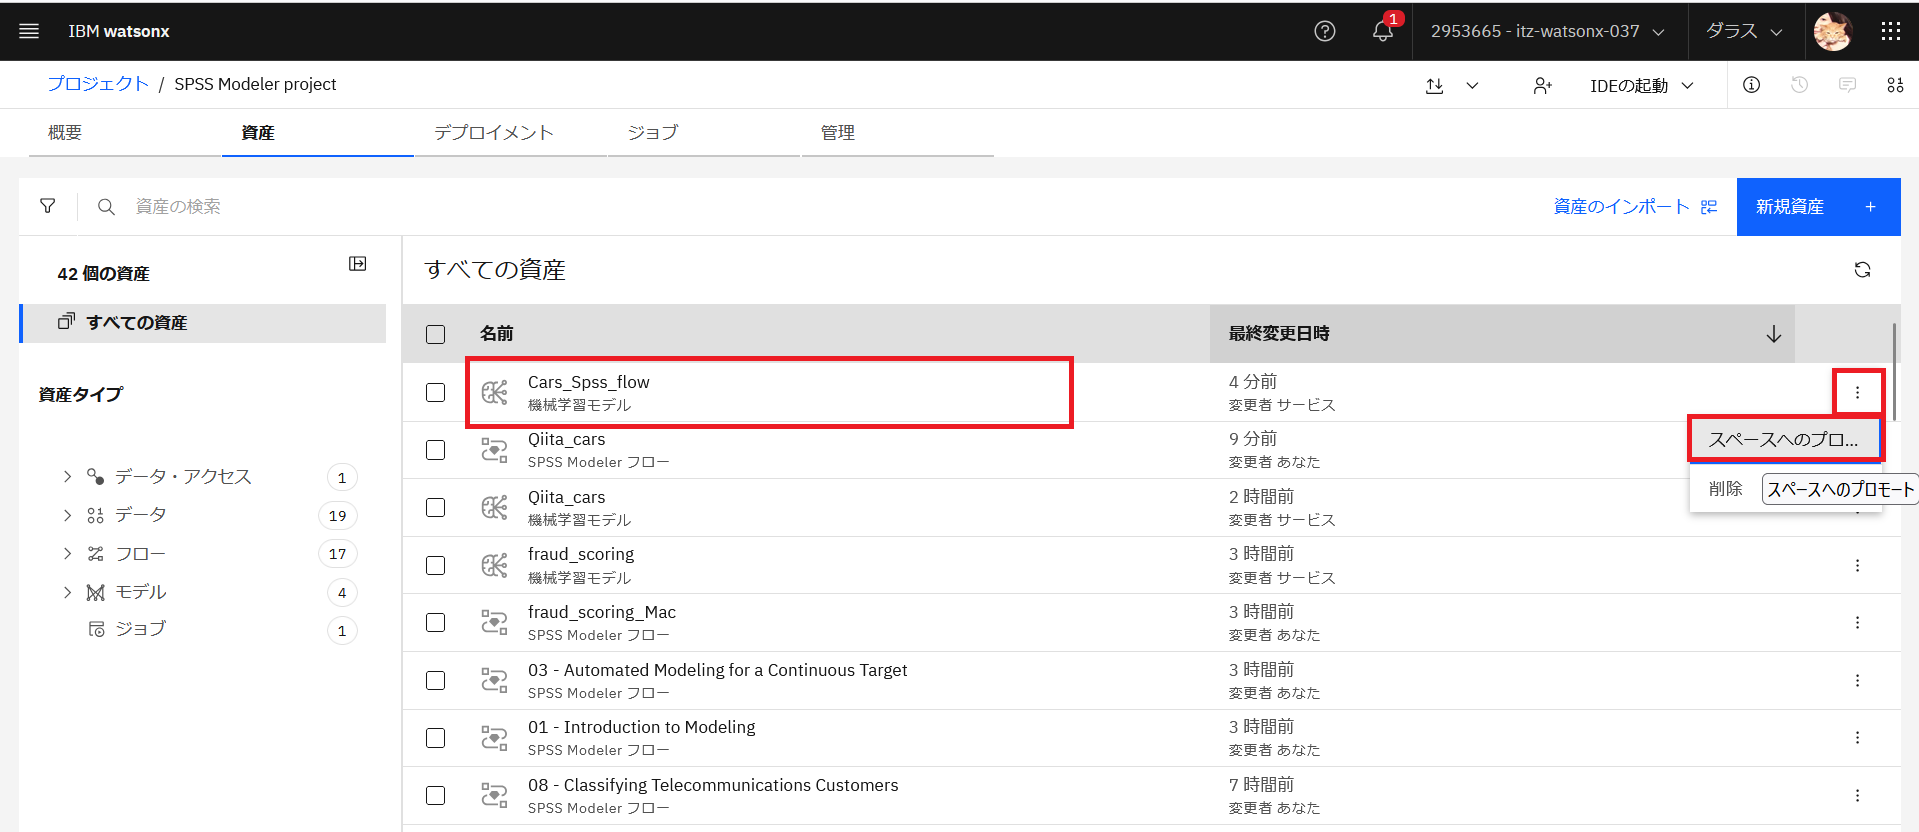
Task: Open the user avatar profile menu
Action: (x=1833, y=31)
